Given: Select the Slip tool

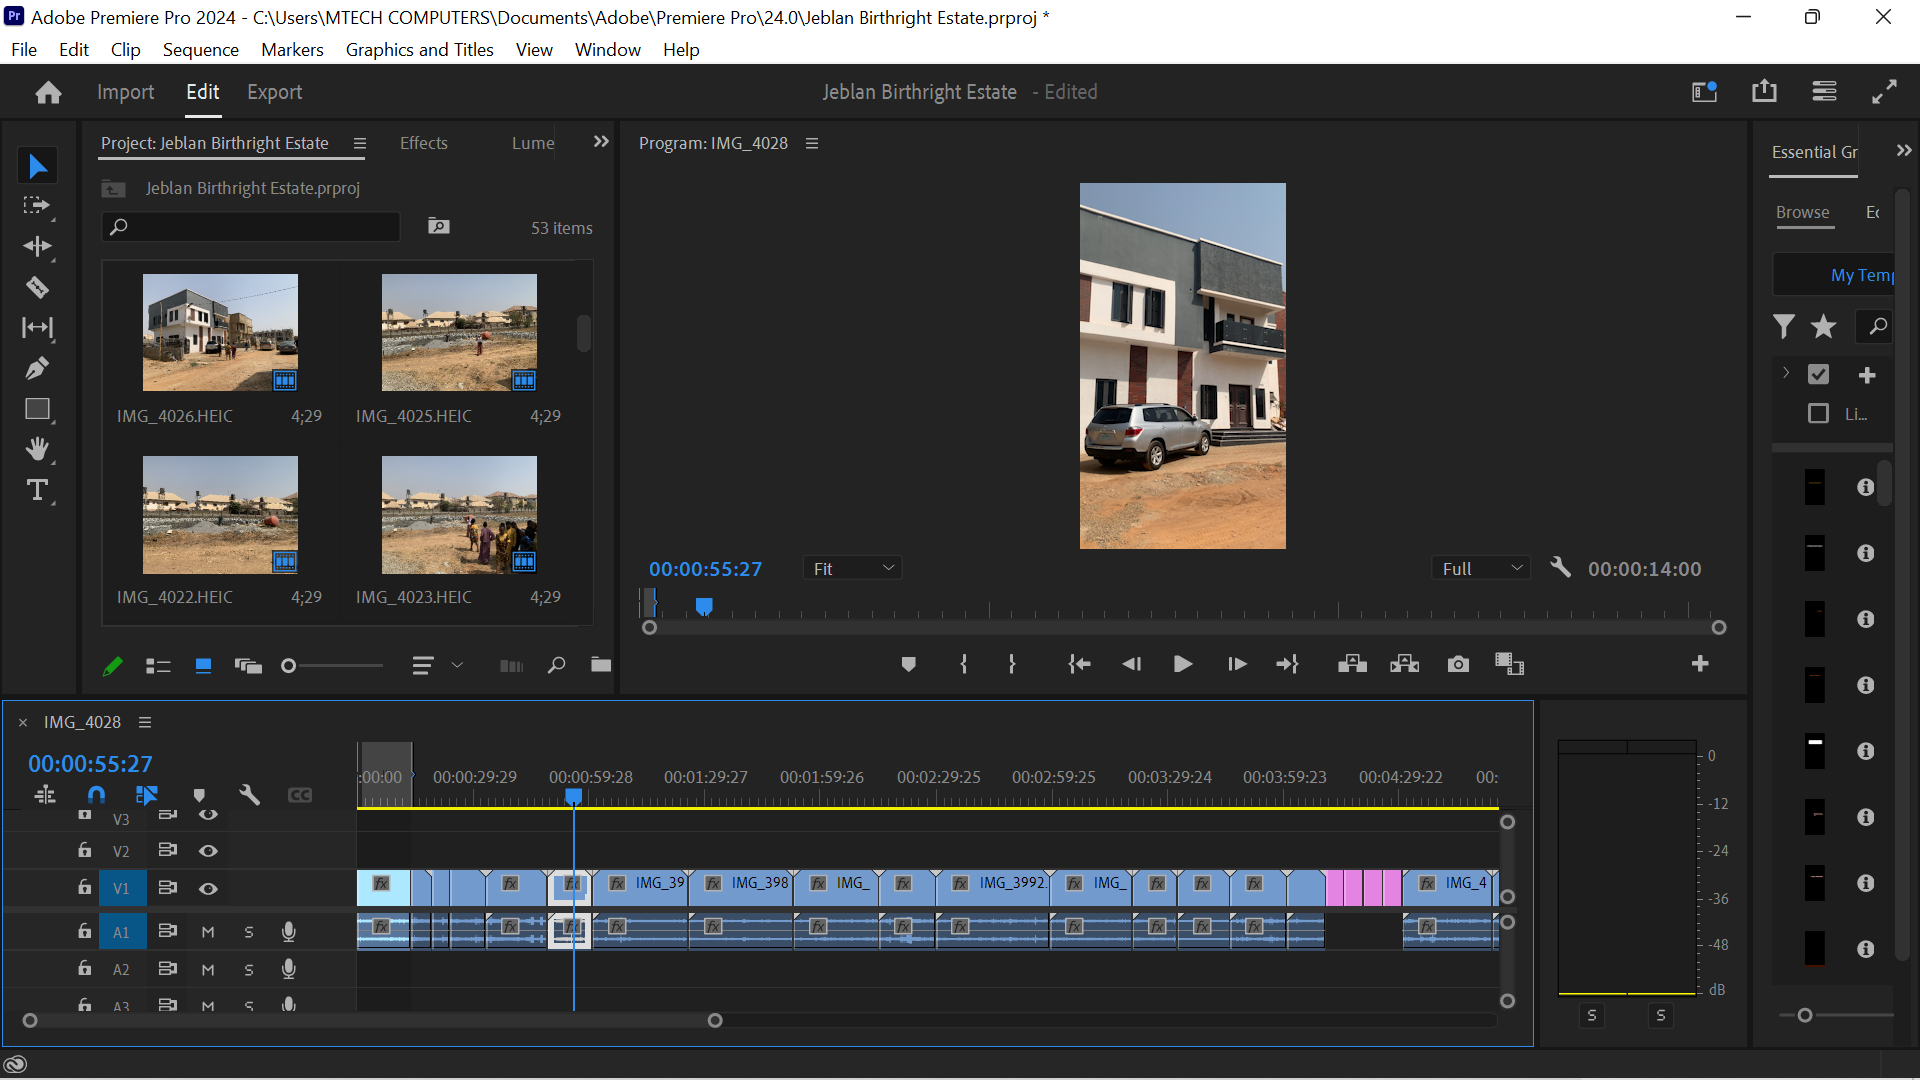Looking at the screenshot, I should tap(37, 328).
